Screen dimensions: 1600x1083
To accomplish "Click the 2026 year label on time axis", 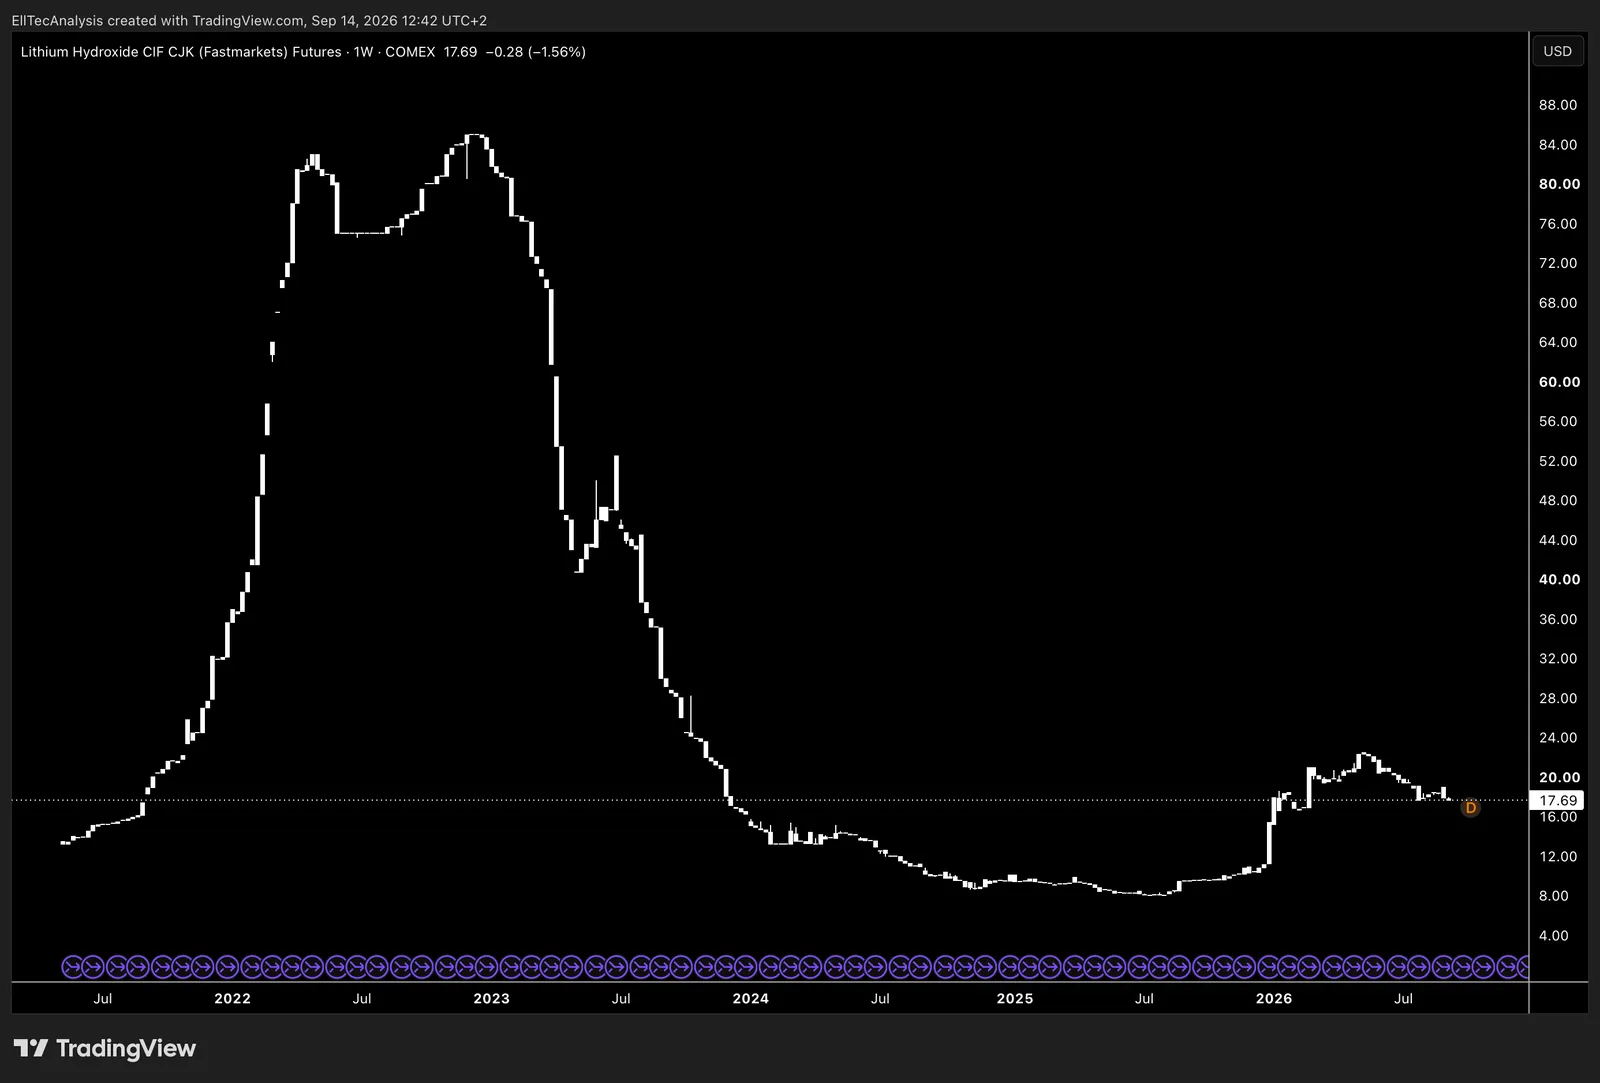I will 1273,998.
